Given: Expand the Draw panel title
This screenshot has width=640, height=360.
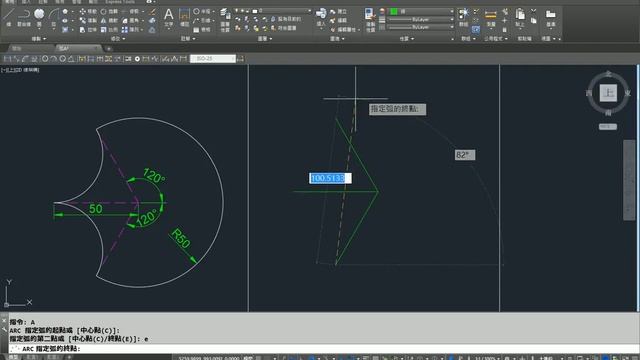Looking at the screenshot, I should [39, 39].
